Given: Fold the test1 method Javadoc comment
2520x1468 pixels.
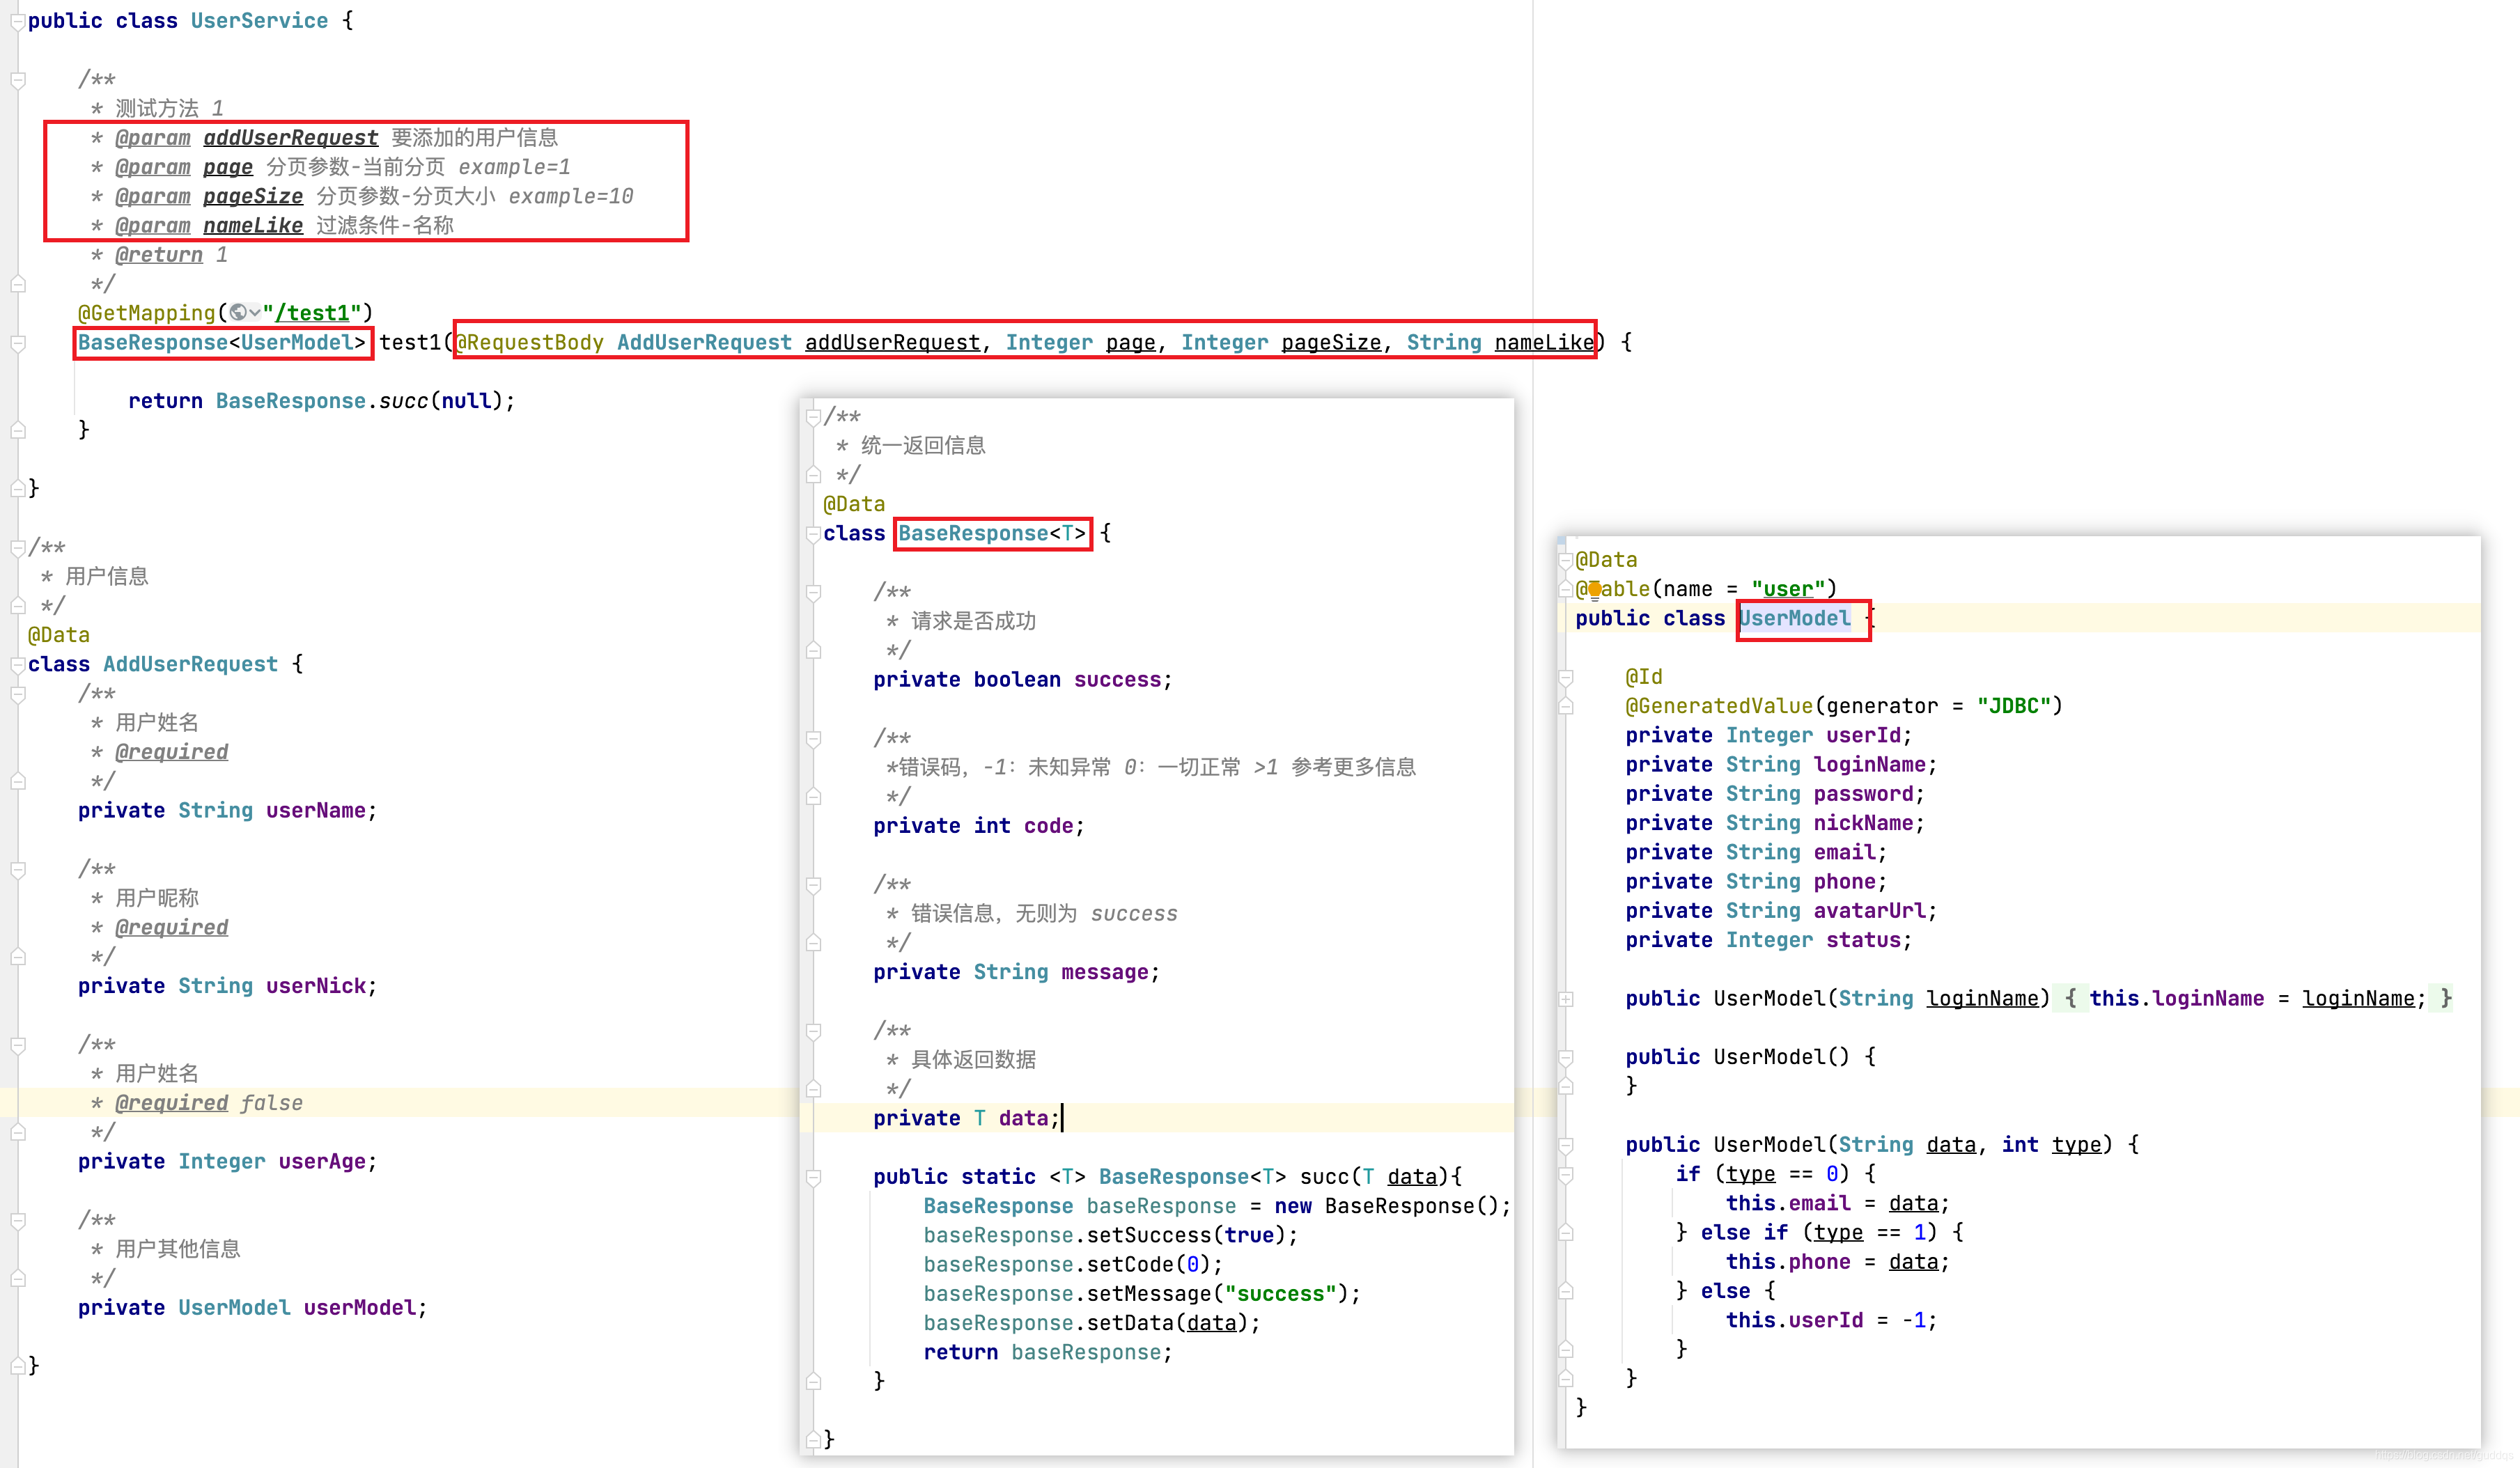Looking at the screenshot, I should point(17,80).
